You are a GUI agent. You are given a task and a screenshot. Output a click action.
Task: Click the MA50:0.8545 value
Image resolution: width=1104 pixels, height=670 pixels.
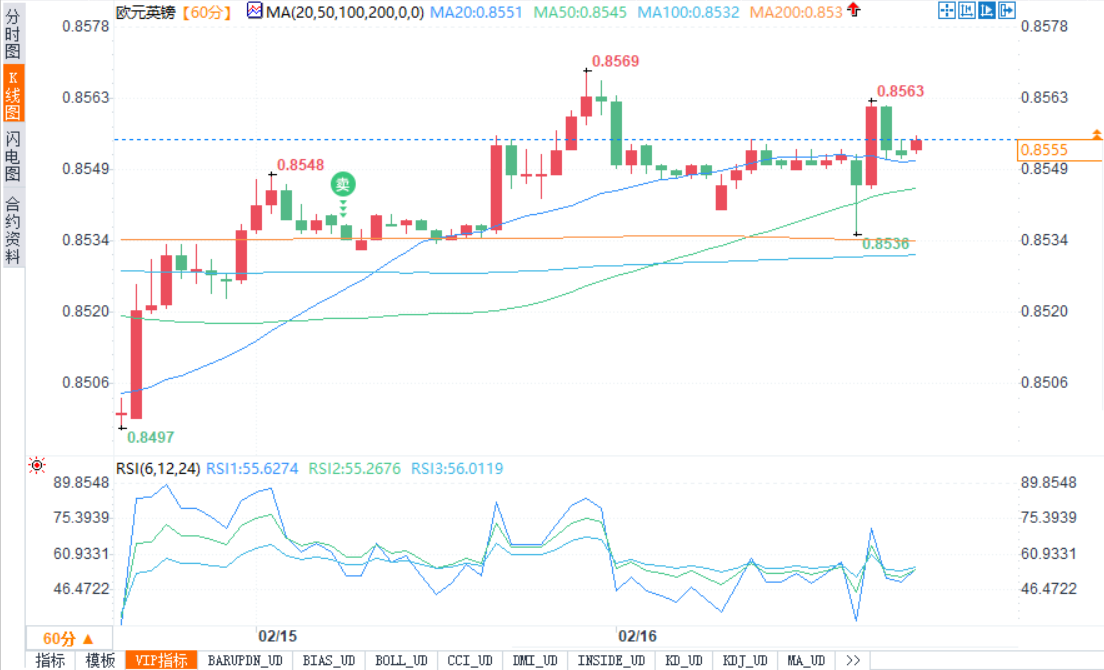pos(580,12)
